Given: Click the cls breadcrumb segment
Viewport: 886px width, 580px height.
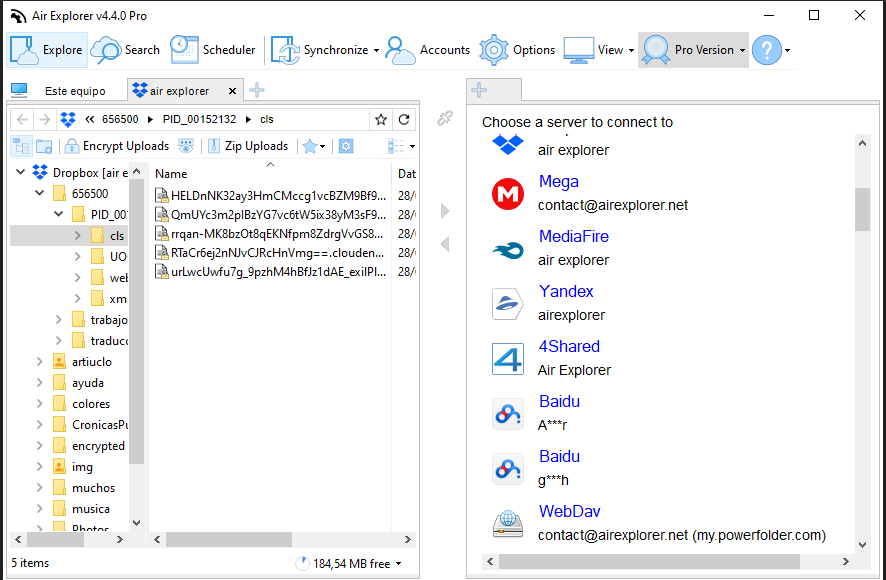Looking at the screenshot, I should (267, 119).
